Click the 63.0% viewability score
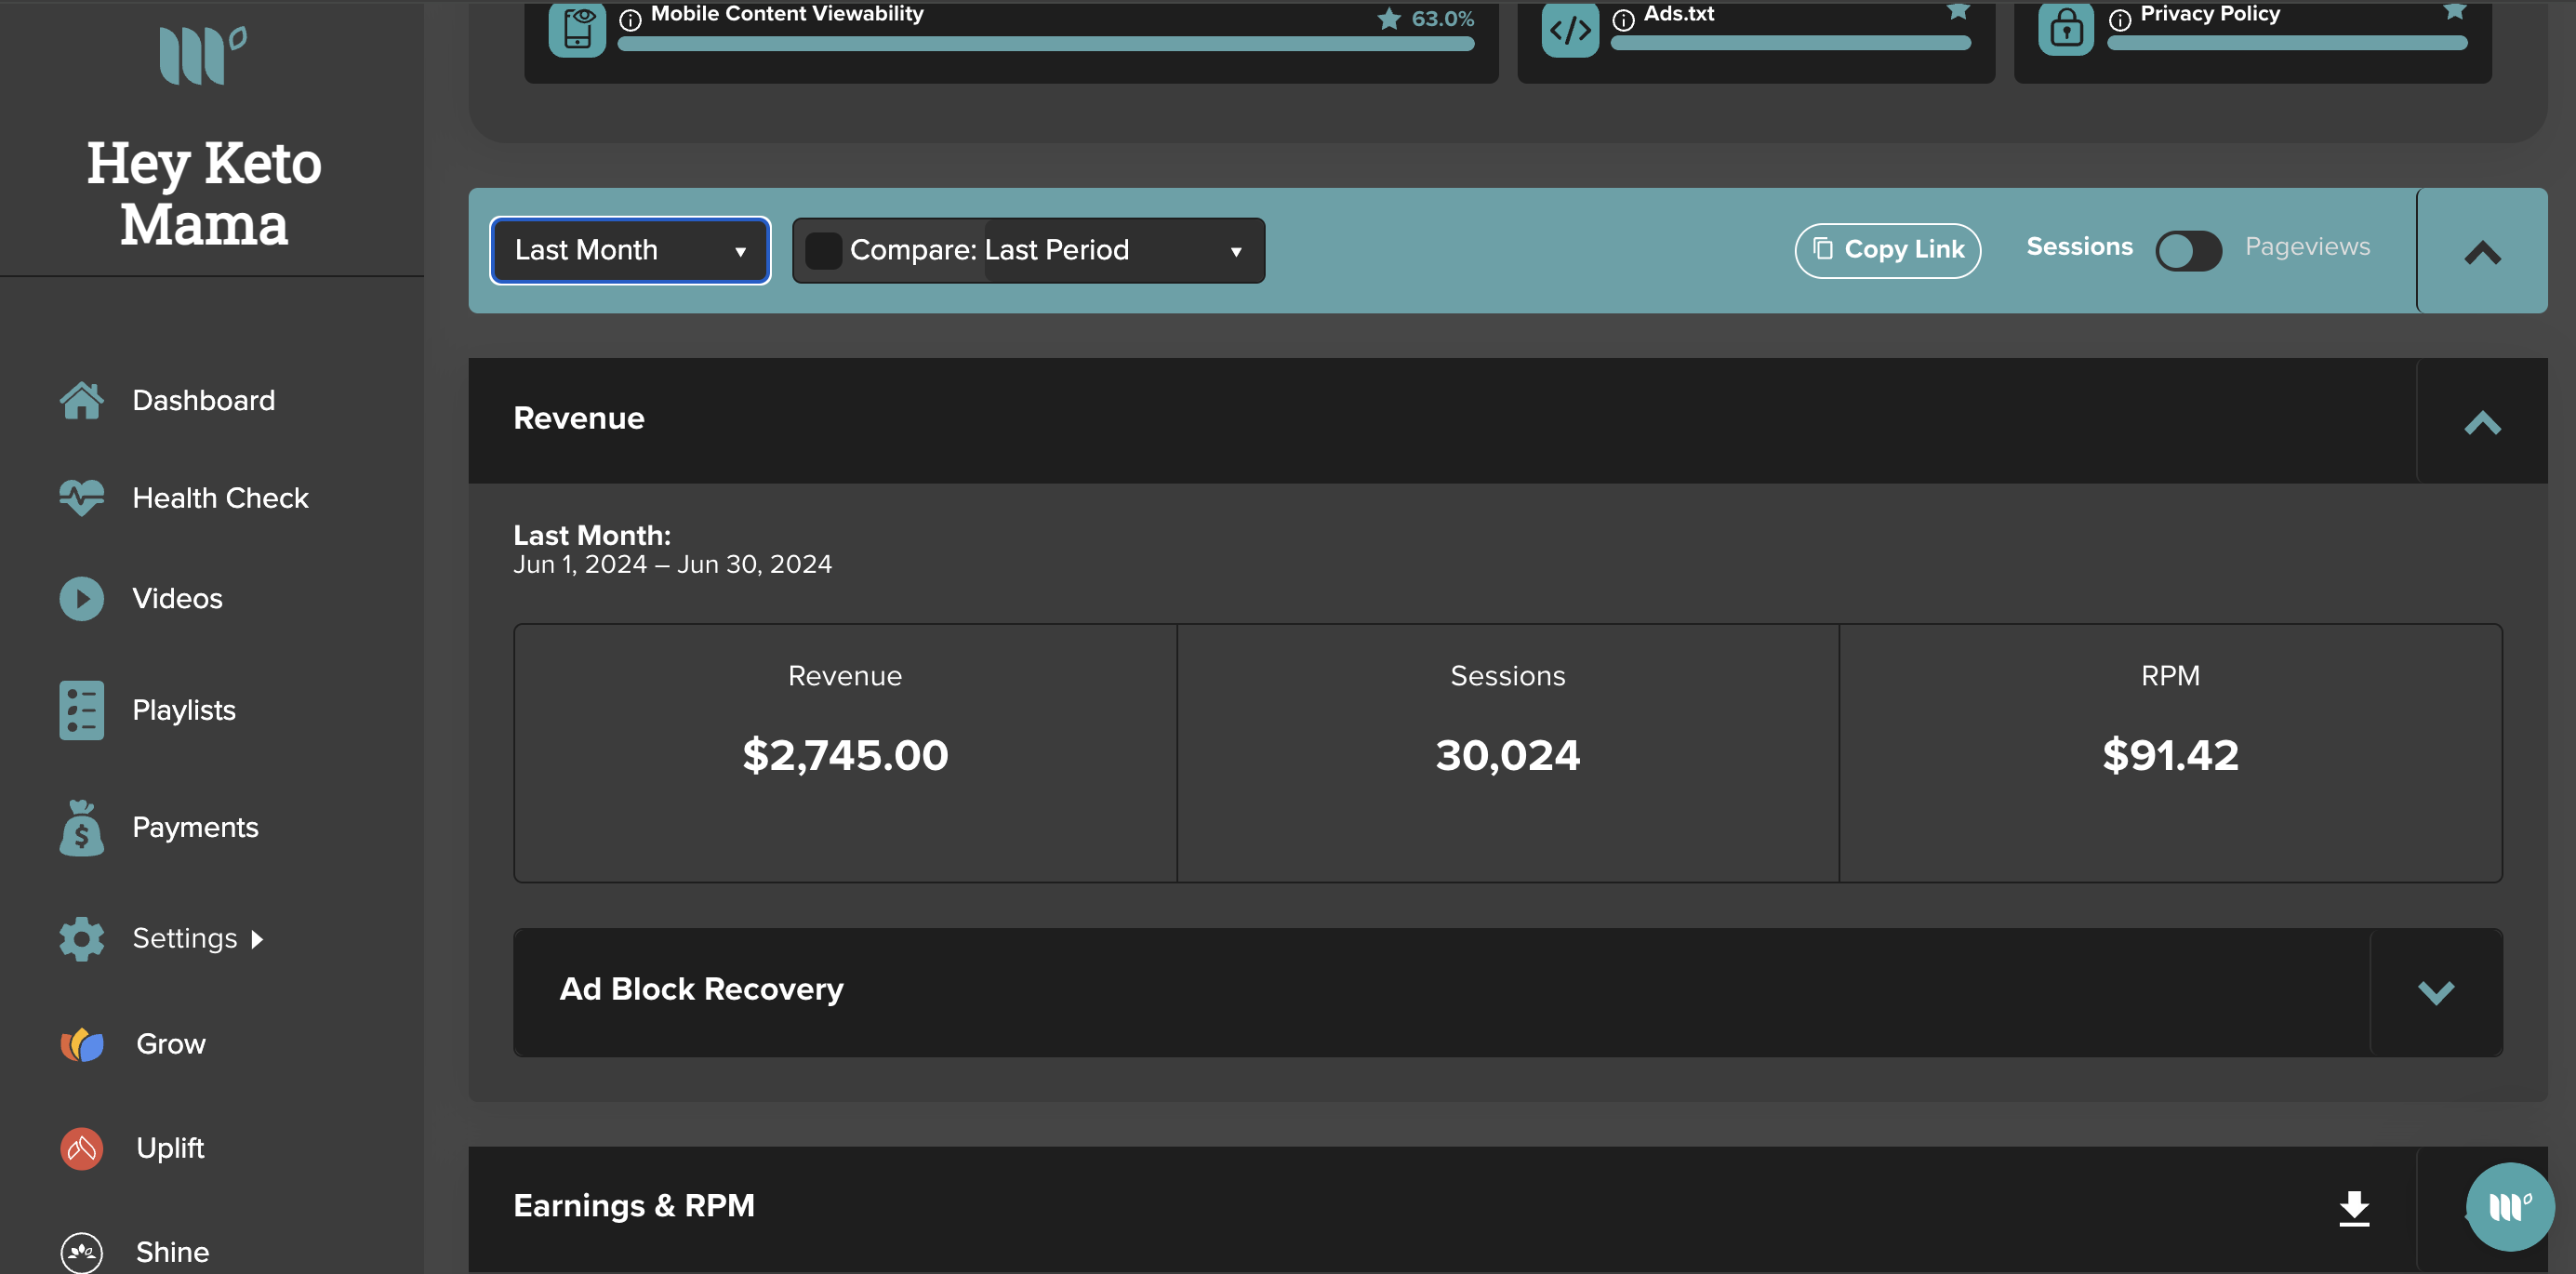The width and height of the screenshot is (2576, 1274). [x=1442, y=19]
